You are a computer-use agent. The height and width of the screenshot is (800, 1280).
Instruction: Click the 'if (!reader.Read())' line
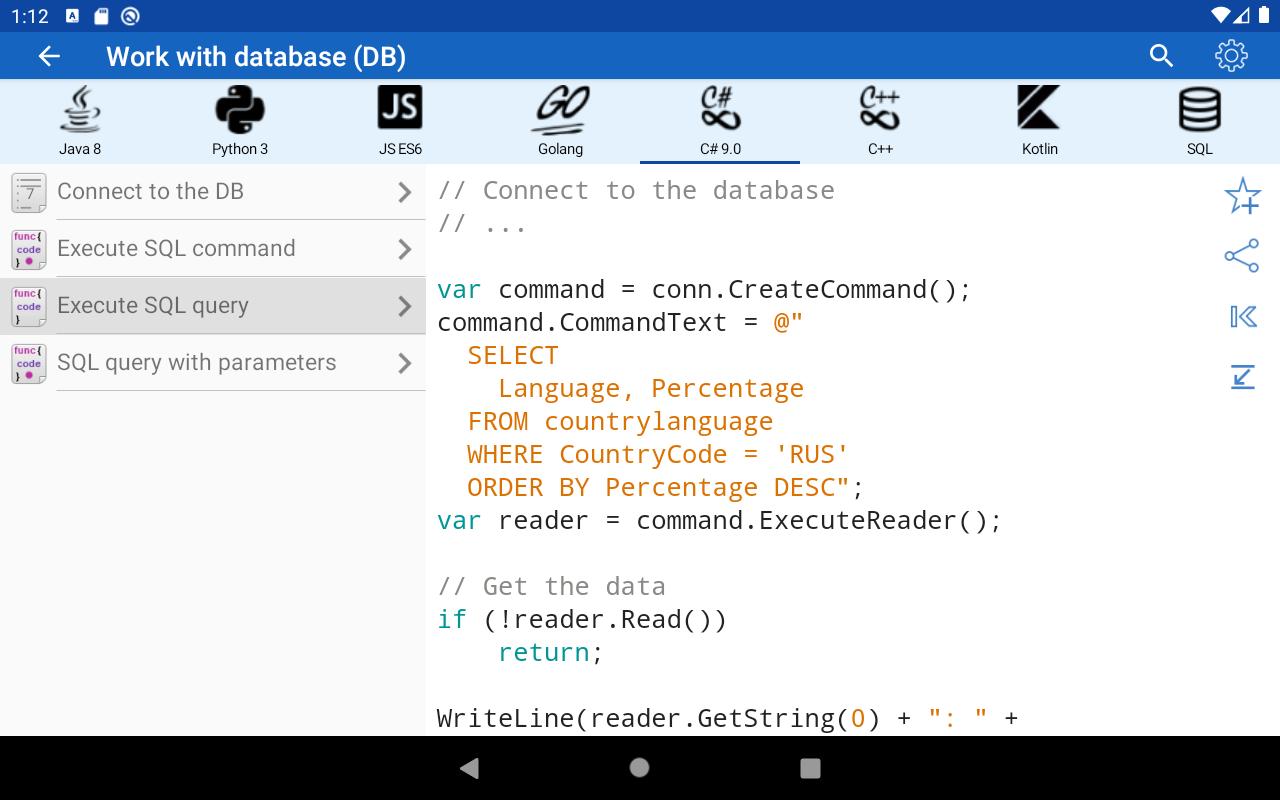click(x=582, y=619)
